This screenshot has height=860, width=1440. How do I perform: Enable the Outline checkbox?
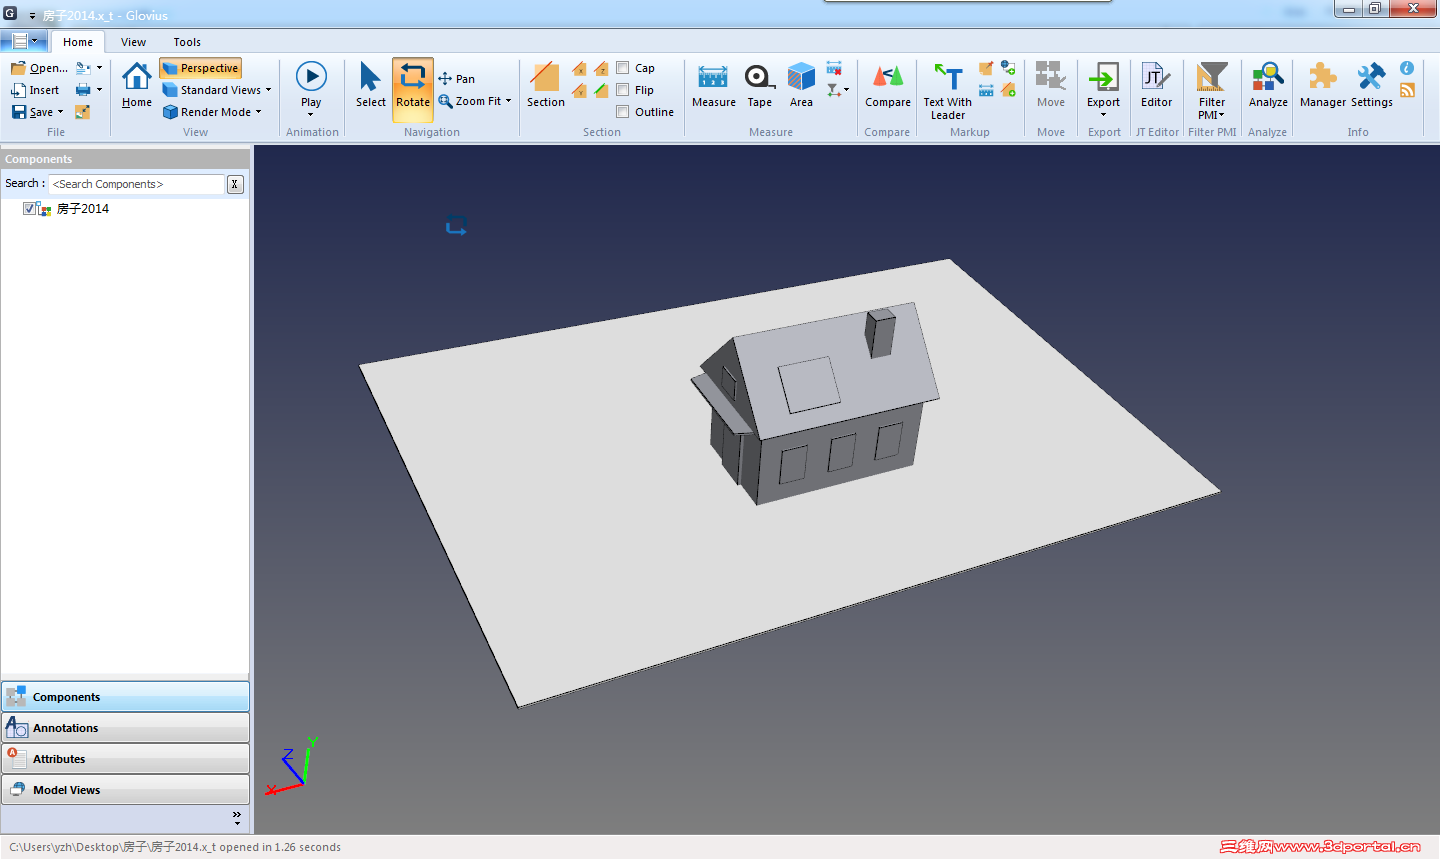(622, 112)
